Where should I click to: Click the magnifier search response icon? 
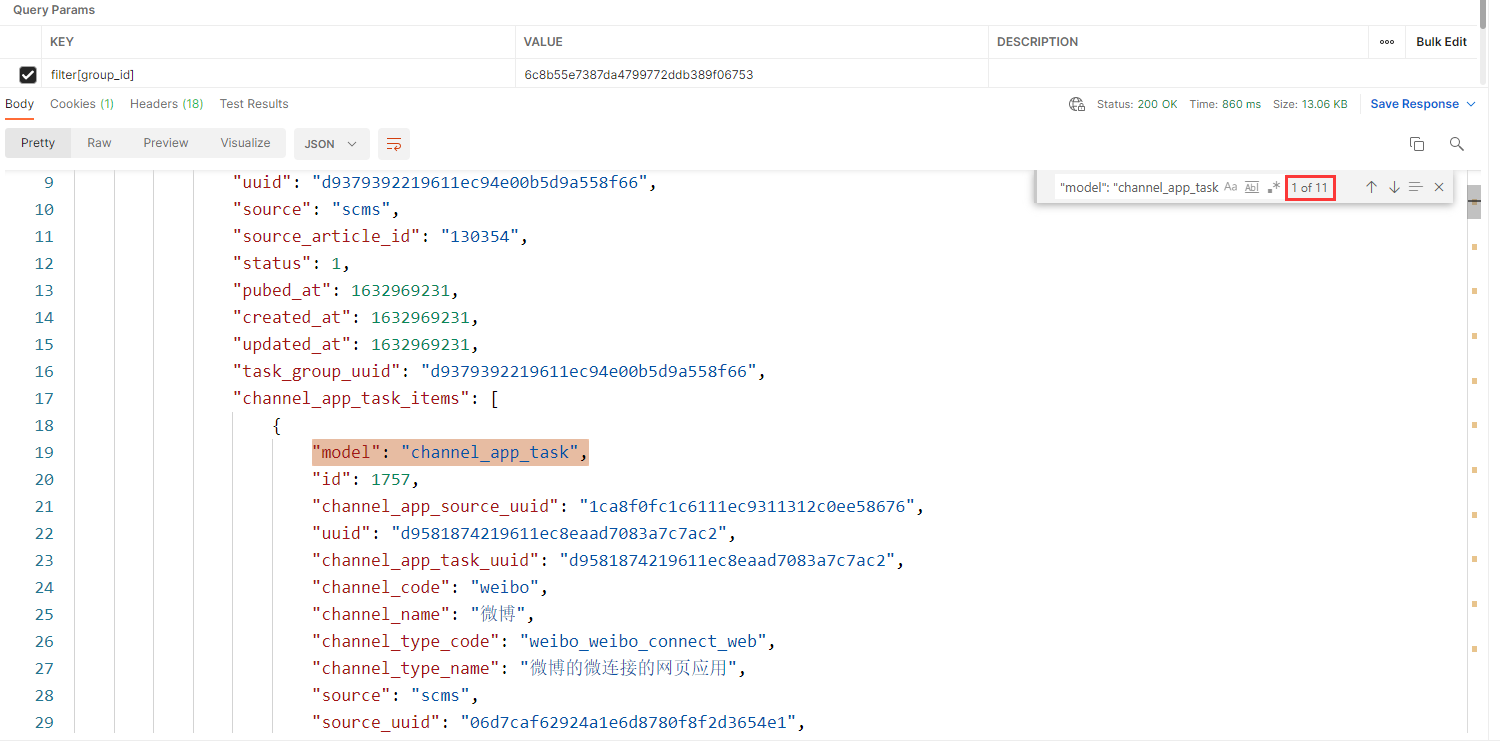pos(1456,144)
